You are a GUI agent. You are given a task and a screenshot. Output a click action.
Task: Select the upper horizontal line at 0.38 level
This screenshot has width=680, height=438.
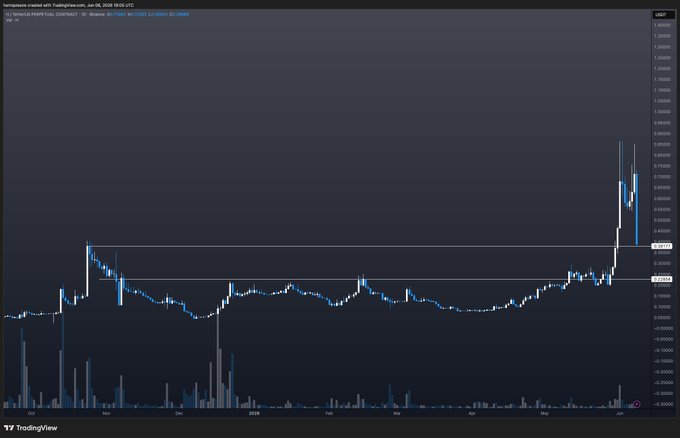[371, 246]
